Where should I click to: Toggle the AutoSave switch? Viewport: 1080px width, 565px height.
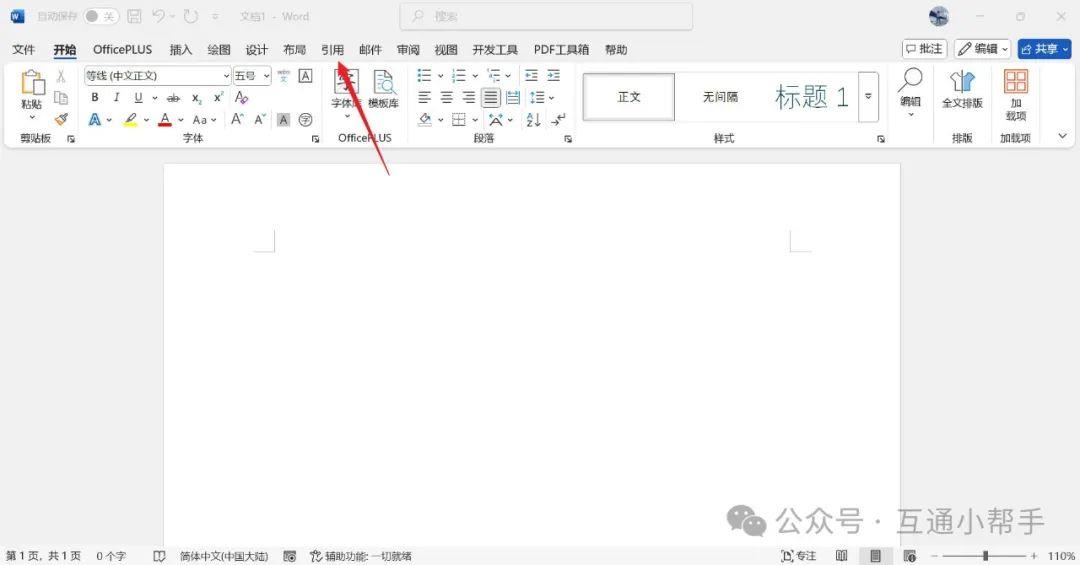coord(101,16)
